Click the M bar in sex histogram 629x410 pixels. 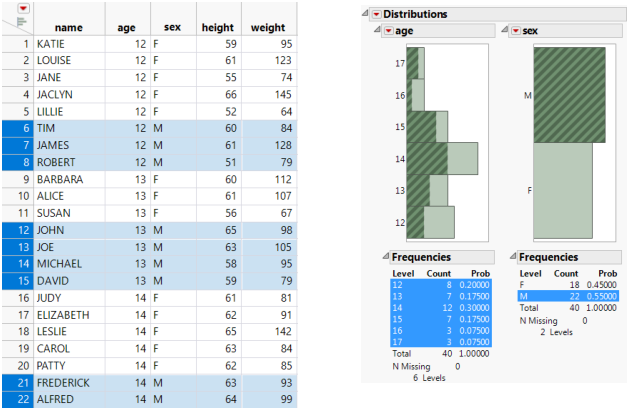point(563,95)
